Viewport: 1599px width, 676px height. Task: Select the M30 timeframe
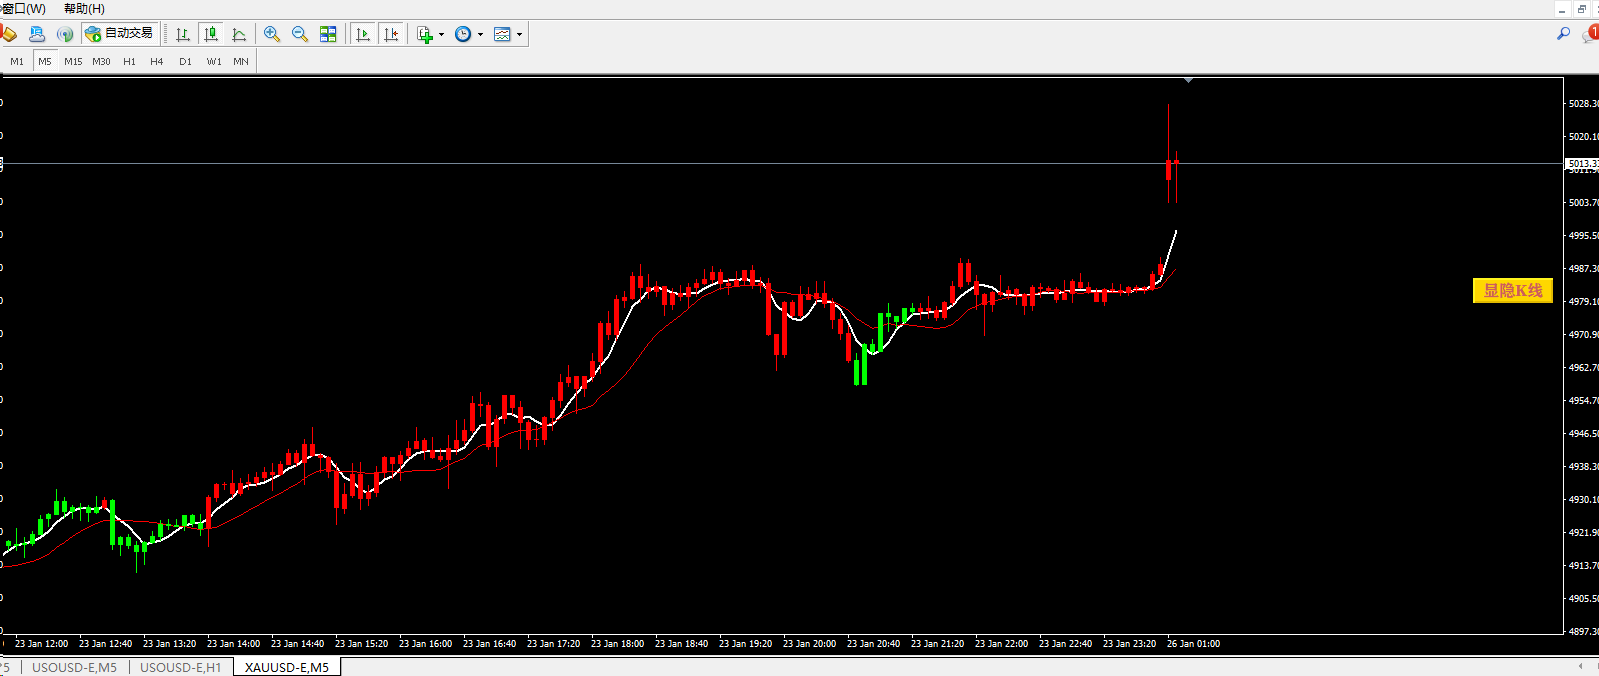(101, 61)
